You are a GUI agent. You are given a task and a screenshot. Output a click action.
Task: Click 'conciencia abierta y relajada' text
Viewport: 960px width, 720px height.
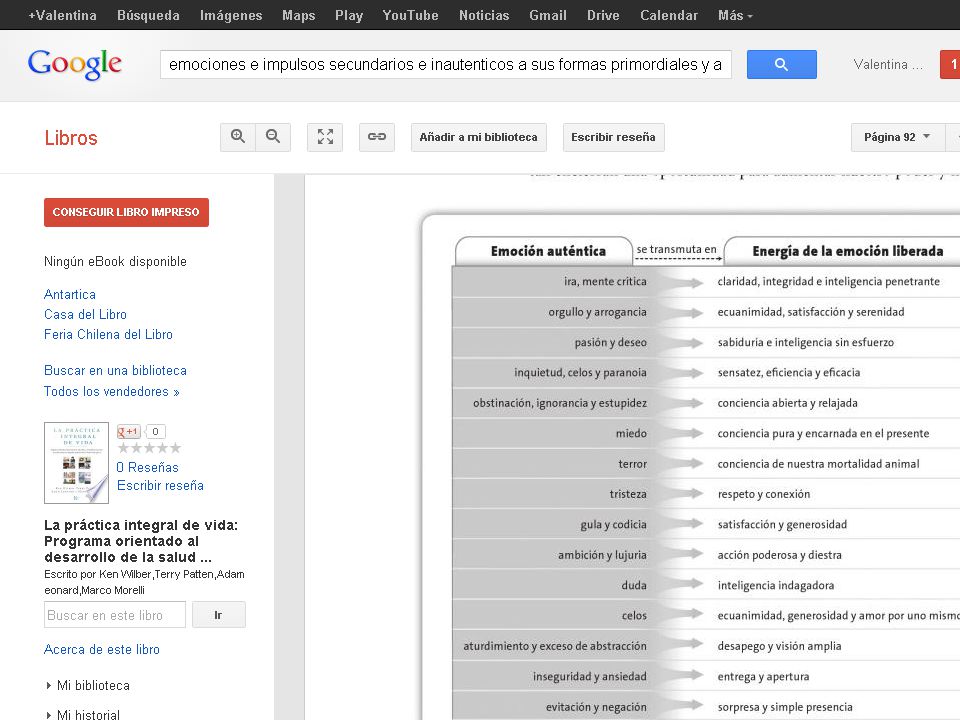pos(787,403)
